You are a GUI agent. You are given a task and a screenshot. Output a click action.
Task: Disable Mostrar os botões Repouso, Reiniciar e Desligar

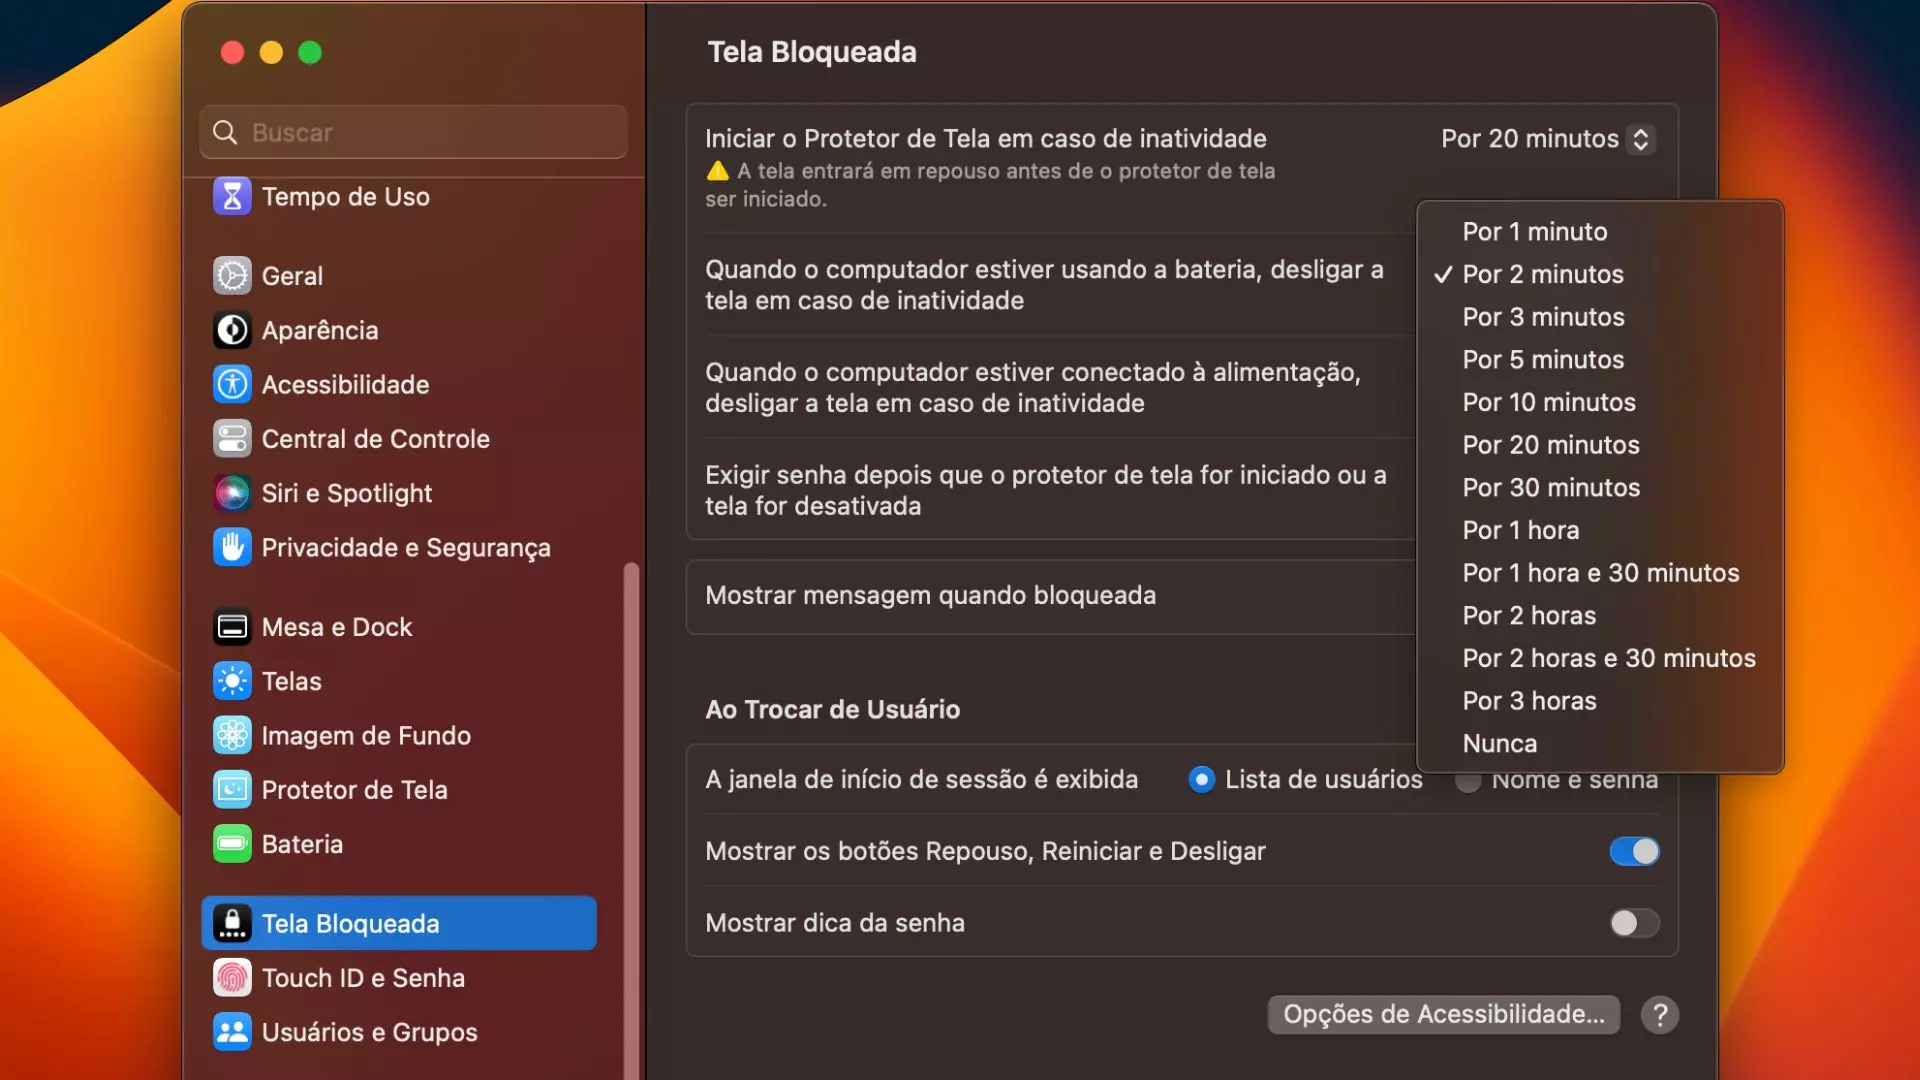tap(1634, 851)
